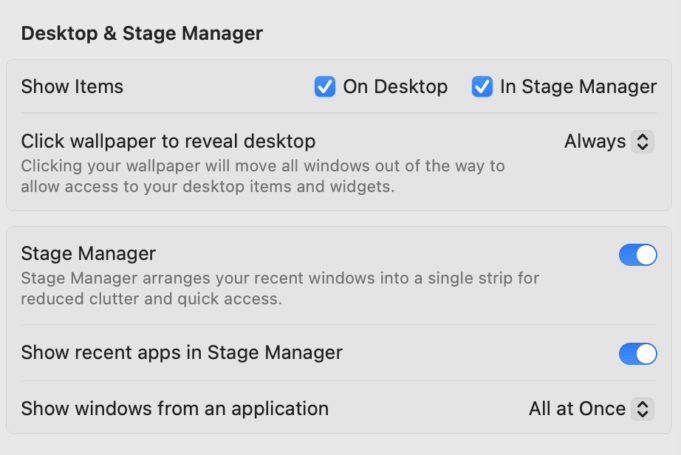Click the Show recent apps in Stage Manager label
This screenshot has width=681, height=455.
pos(182,353)
